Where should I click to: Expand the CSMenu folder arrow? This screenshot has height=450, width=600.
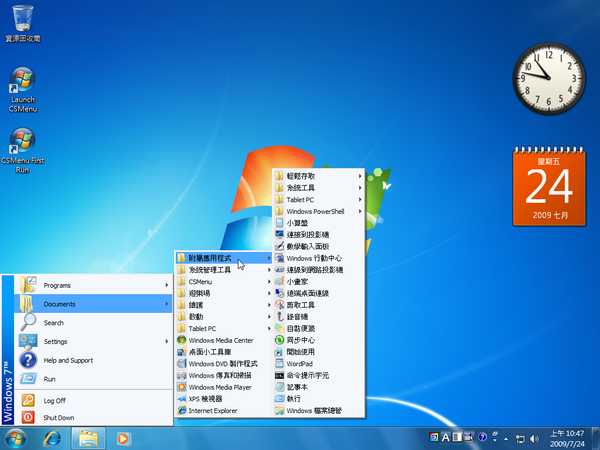[269, 282]
